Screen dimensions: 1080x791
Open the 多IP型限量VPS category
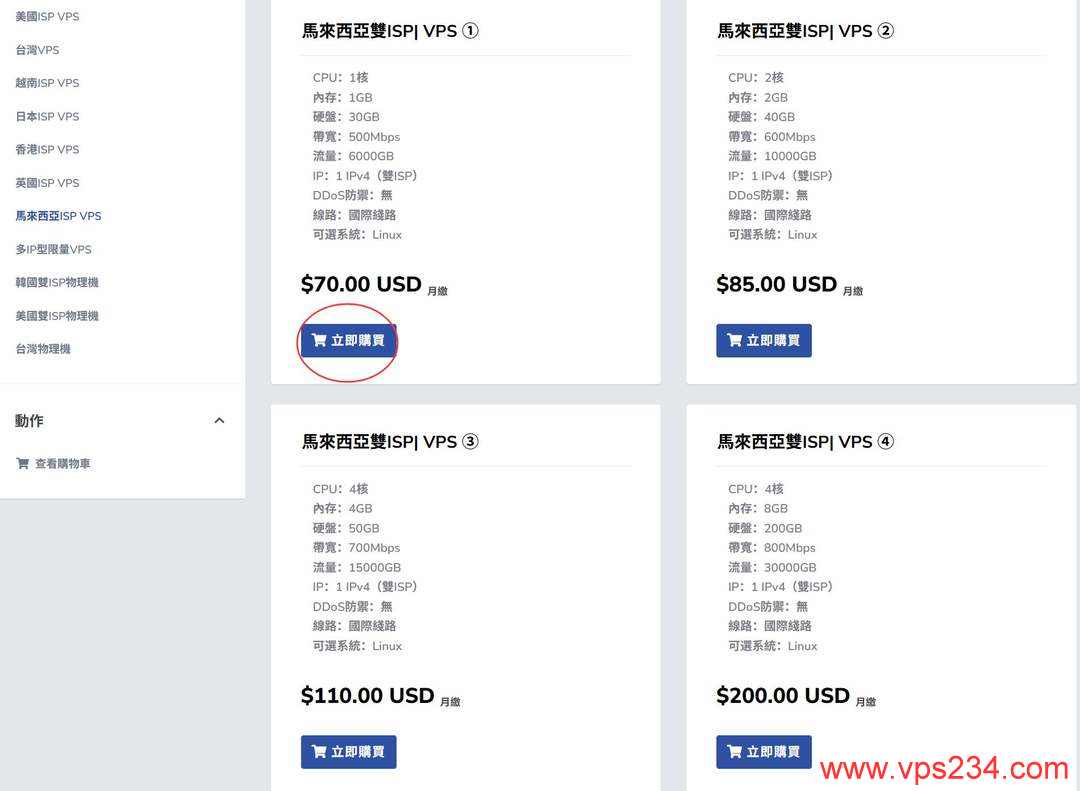pyautogui.click(x=55, y=249)
